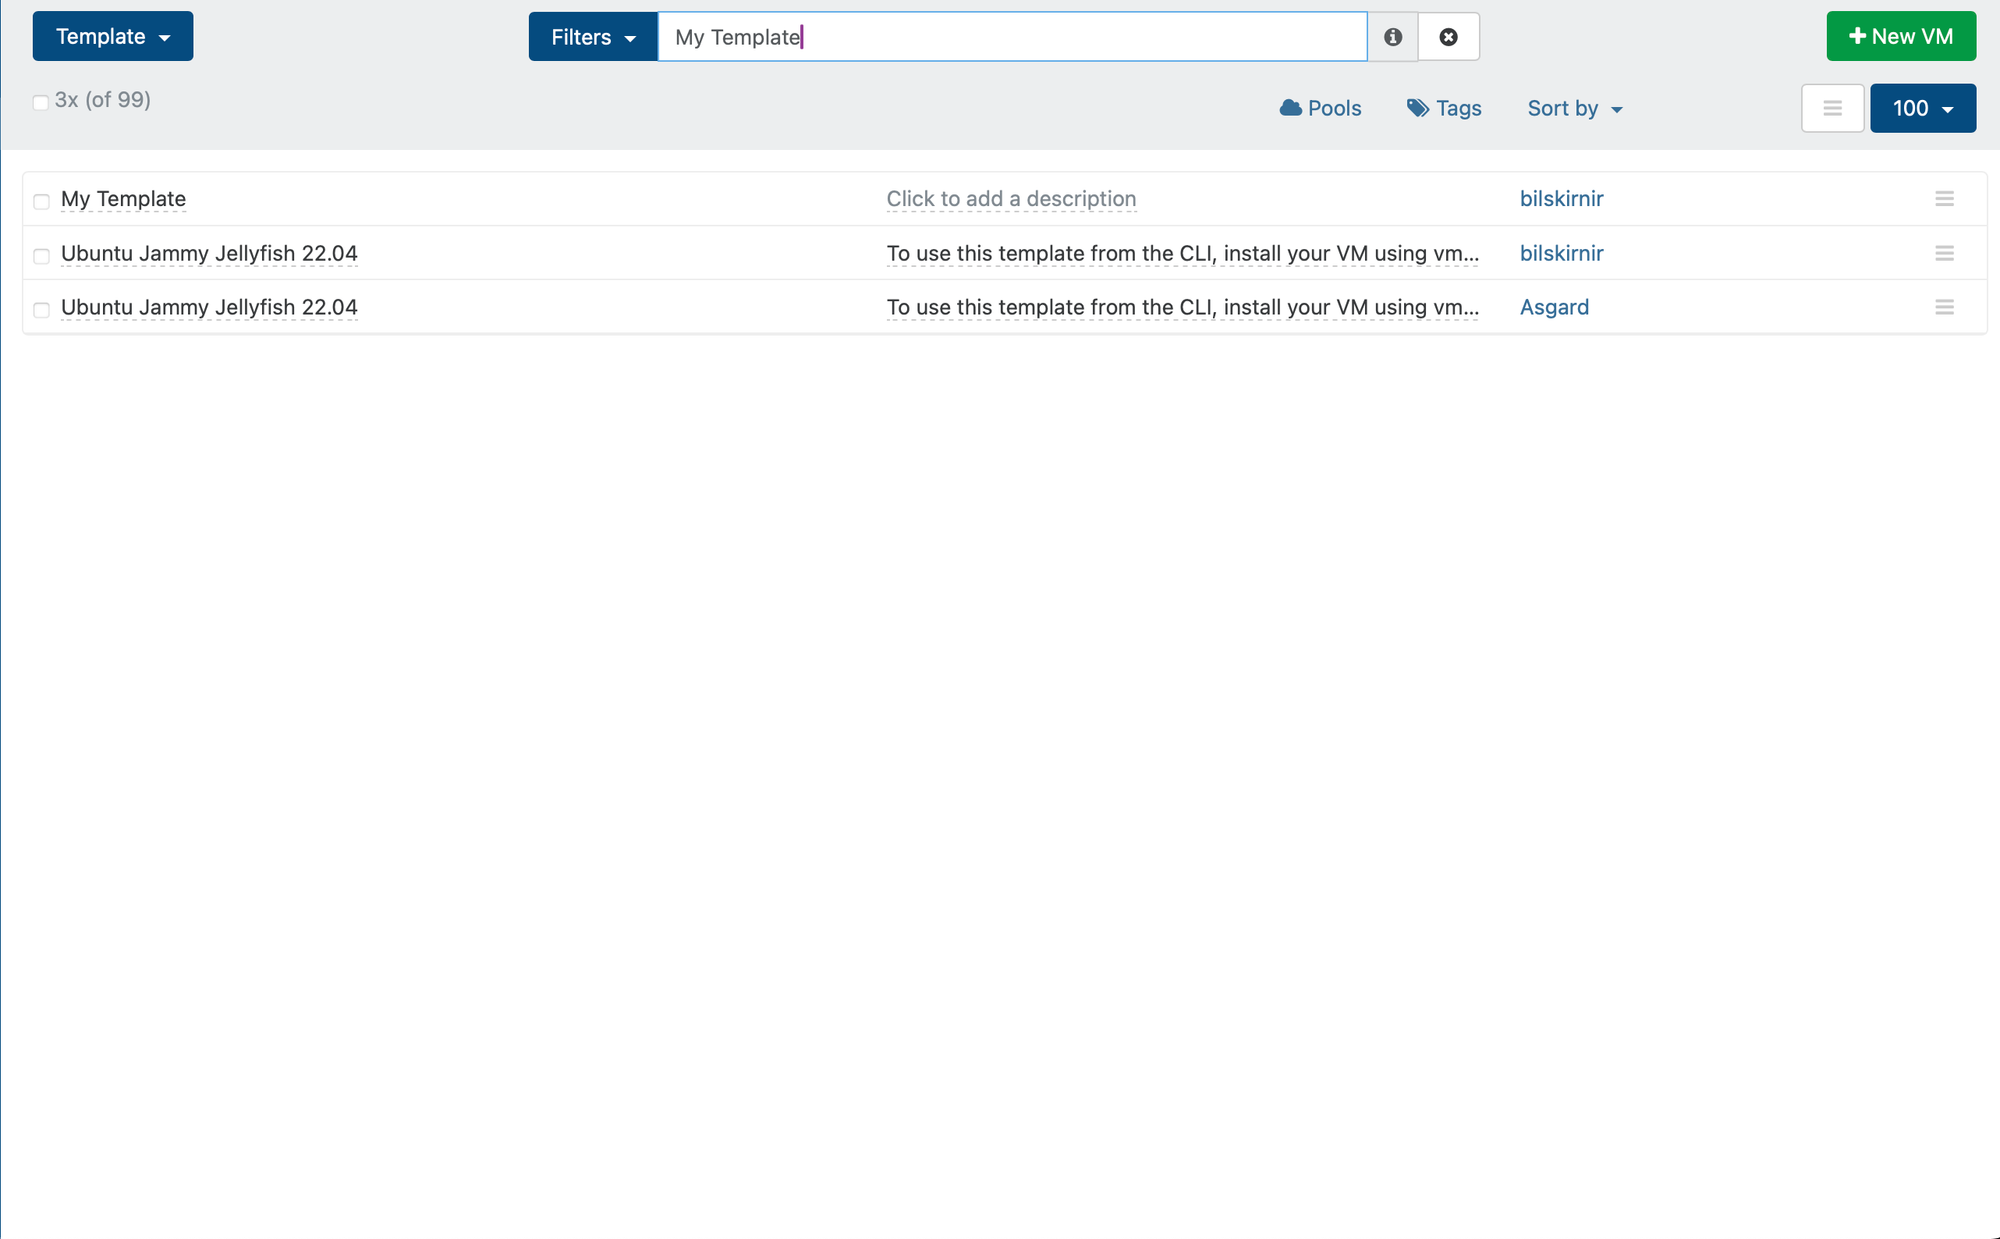The width and height of the screenshot is (2000, 1239).
Task: Check the My Template row checkbox
Action: tap(41, 201)
